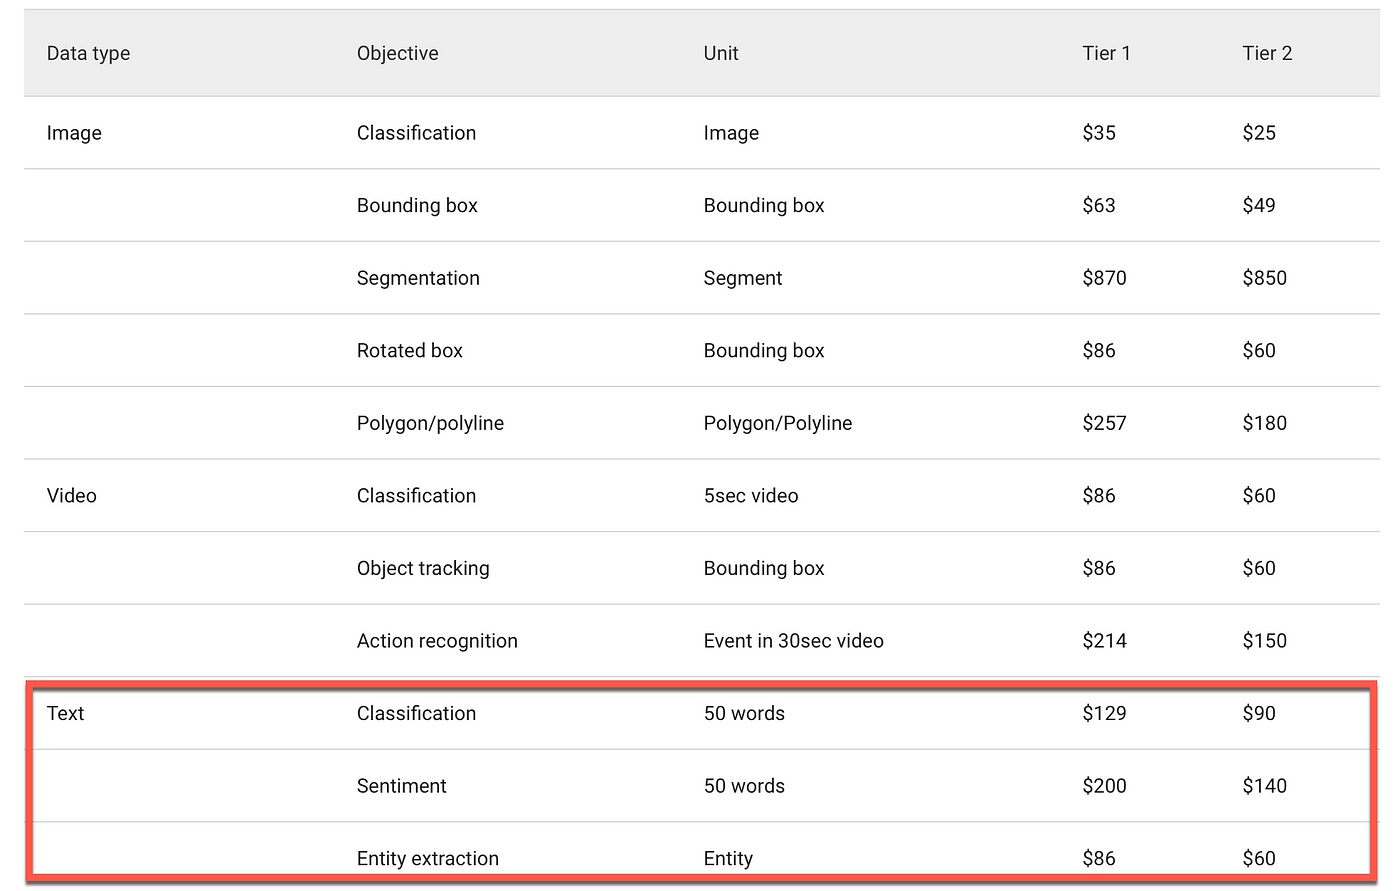The height and width of the screenshot is (891, 1400).
Task: Select the Polygon/polyline objective cell
Action: coord(430,423)
